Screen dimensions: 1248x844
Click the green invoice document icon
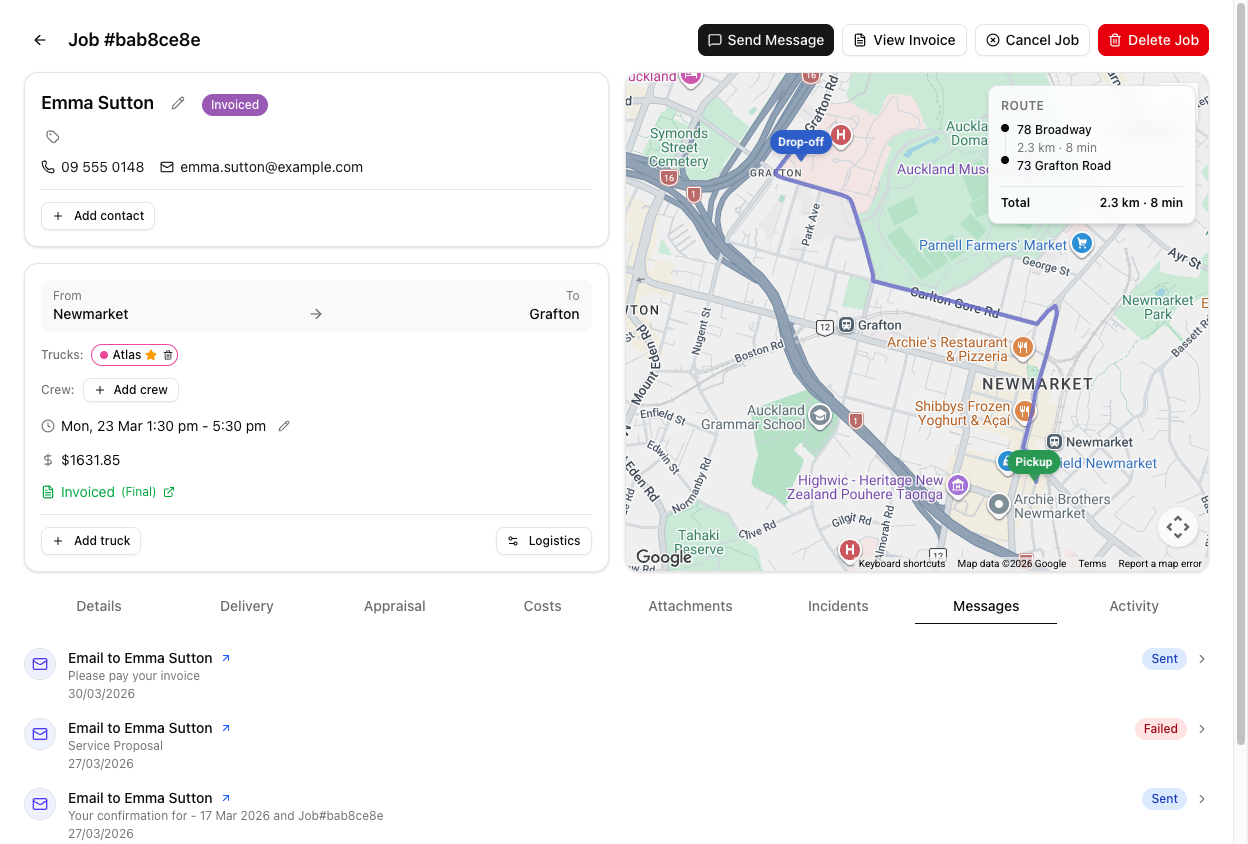48,492
